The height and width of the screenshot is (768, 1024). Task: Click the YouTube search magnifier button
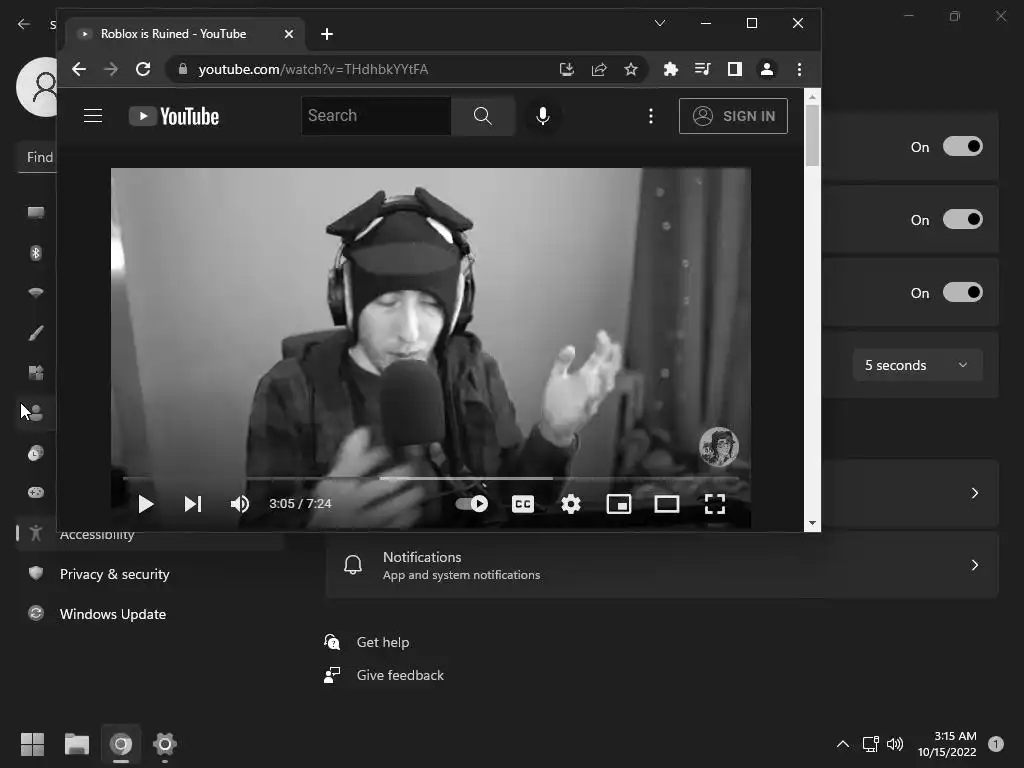(483, 116)
